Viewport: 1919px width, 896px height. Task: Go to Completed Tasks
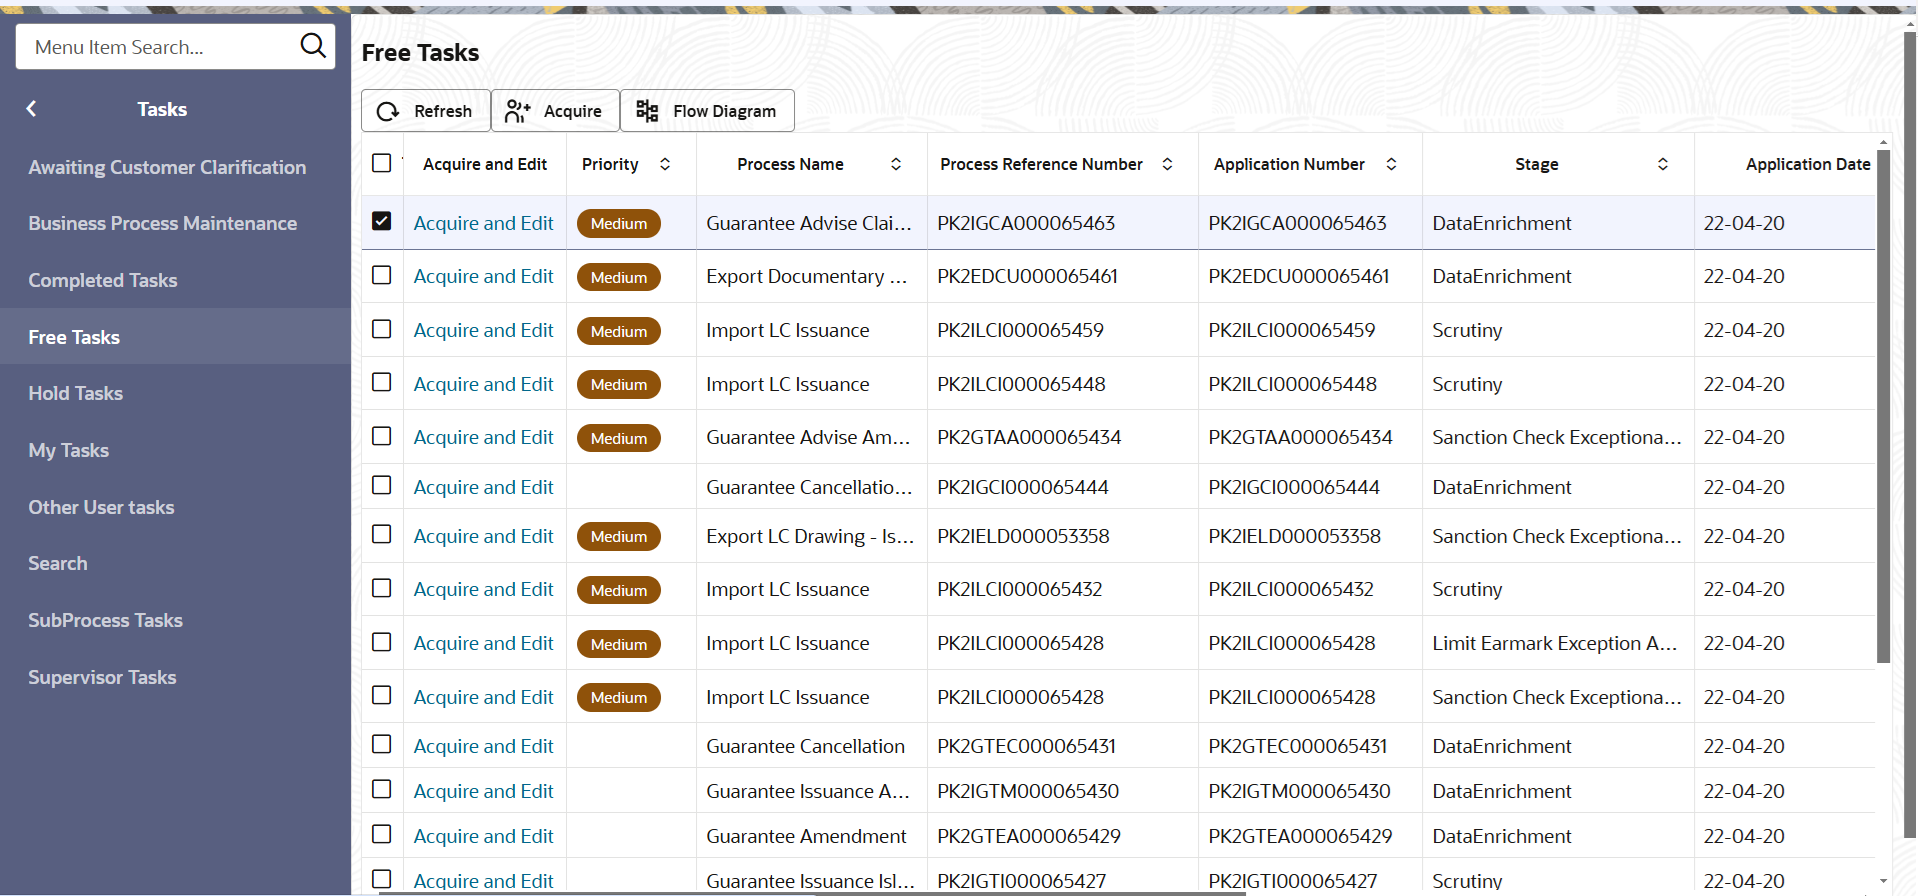(x=102, y=280)
